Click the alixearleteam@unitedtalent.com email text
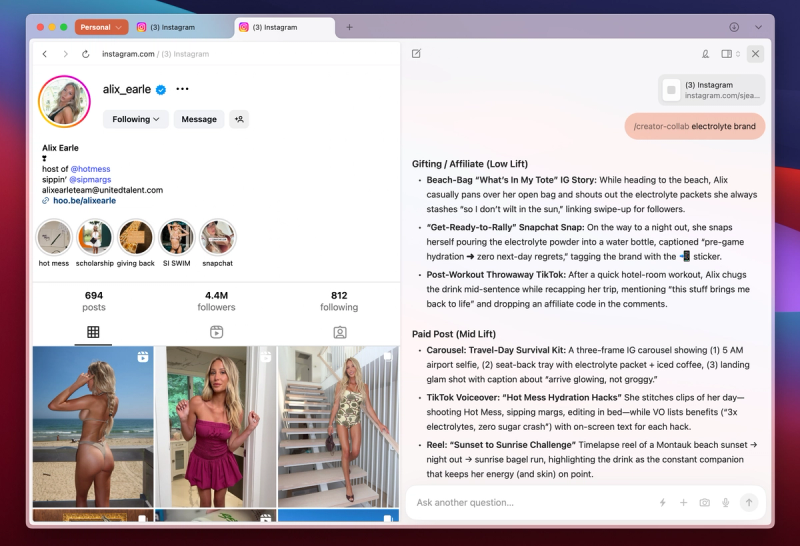The image size is (800, 546). (103, 190)
